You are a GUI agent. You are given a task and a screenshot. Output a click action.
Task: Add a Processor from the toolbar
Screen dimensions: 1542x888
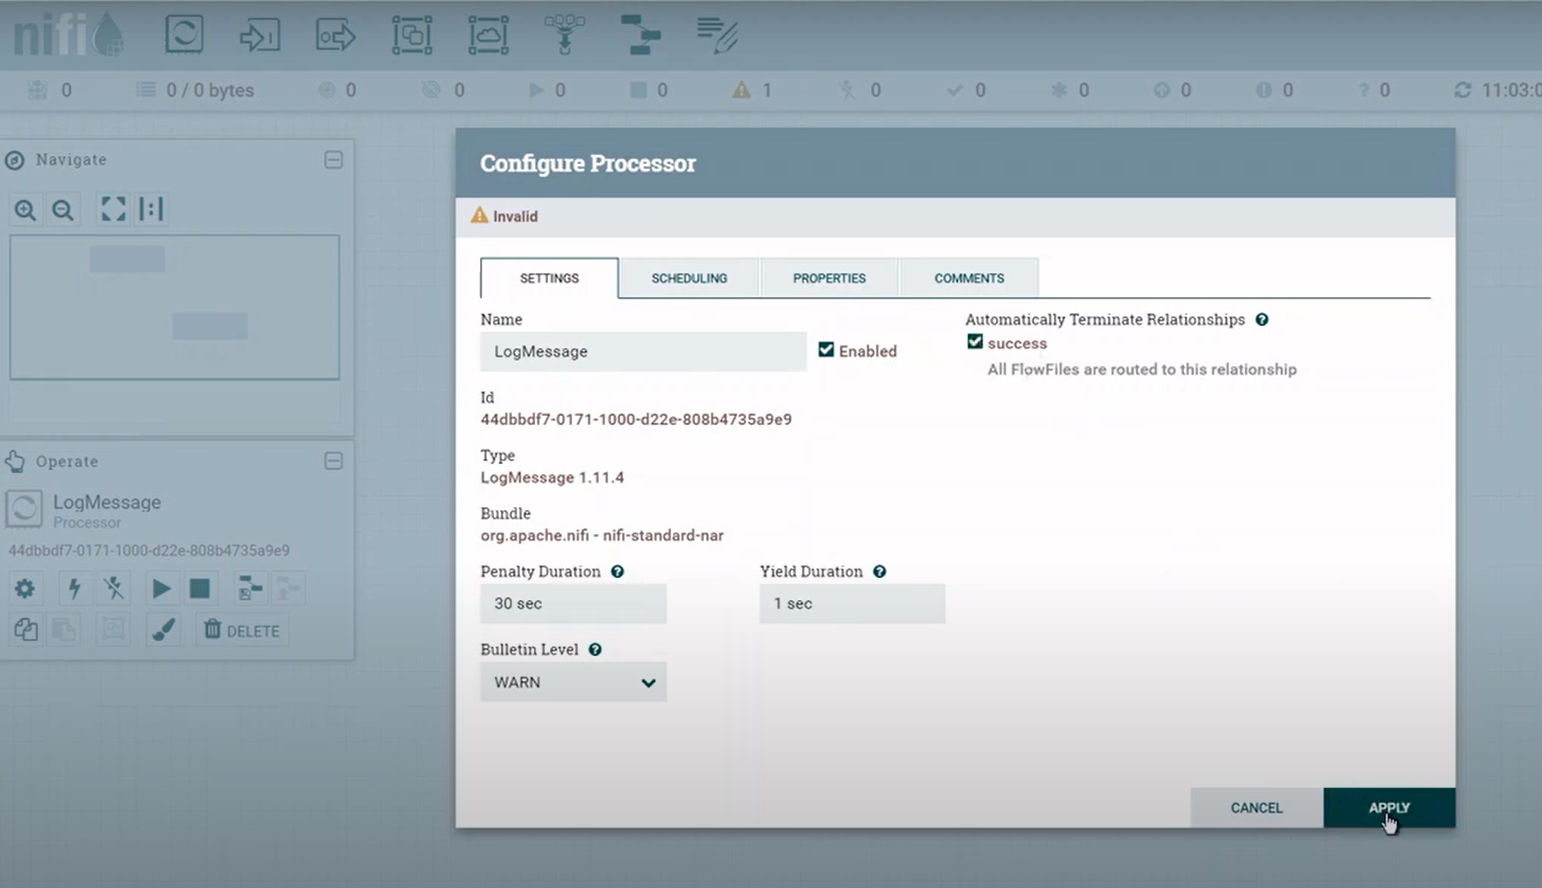(184, 35)
